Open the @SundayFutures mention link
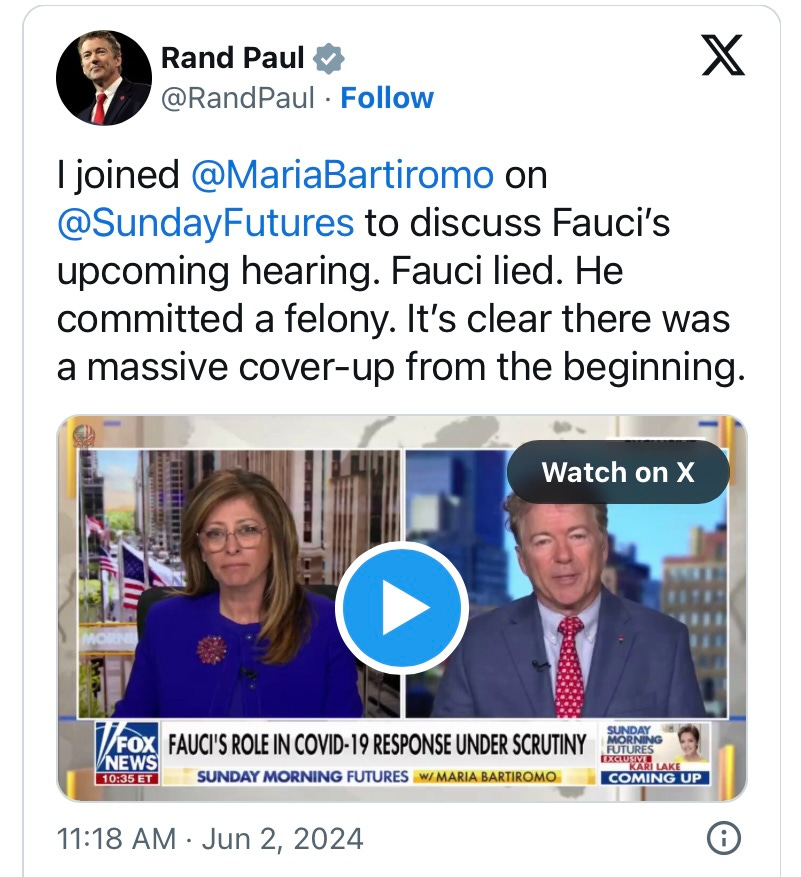Screen dimensions: 801x877 coord(205,223)
